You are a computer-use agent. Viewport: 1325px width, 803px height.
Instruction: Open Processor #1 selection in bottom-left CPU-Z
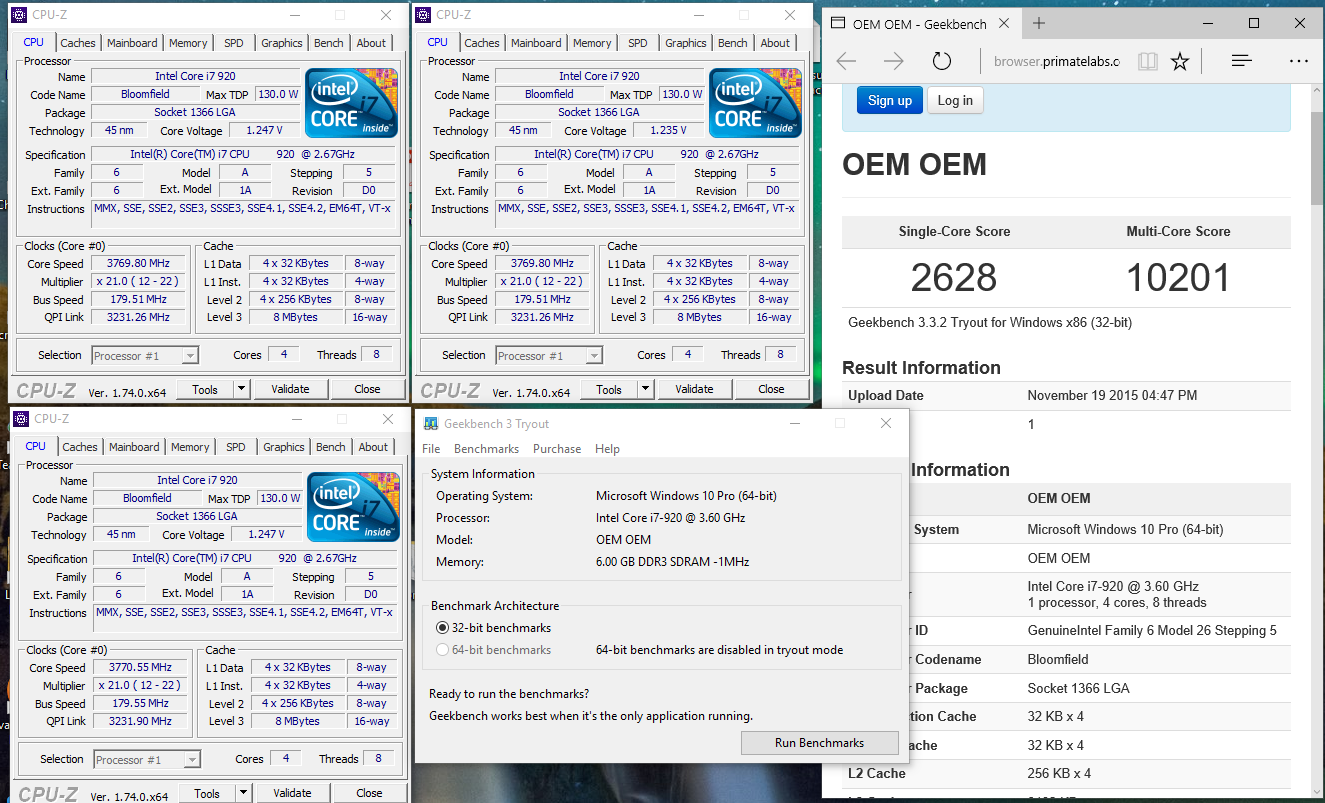coord(147,759)
